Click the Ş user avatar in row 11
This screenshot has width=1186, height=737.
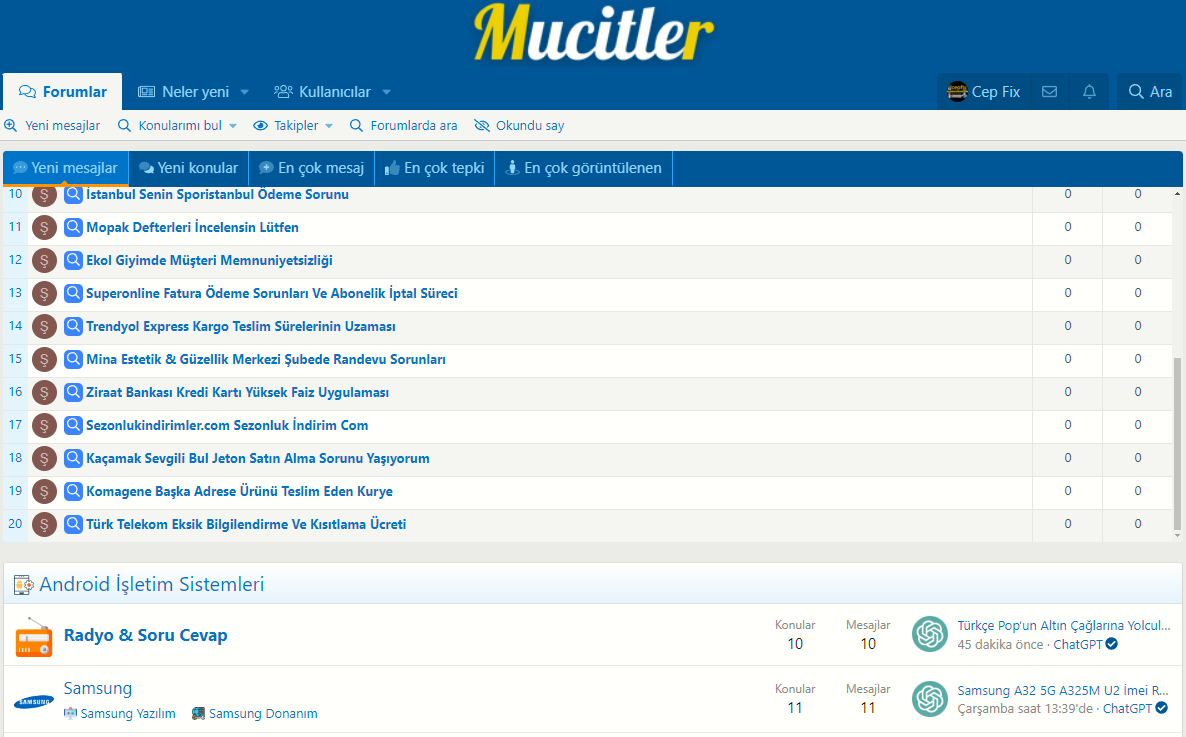tap(45, 228)
